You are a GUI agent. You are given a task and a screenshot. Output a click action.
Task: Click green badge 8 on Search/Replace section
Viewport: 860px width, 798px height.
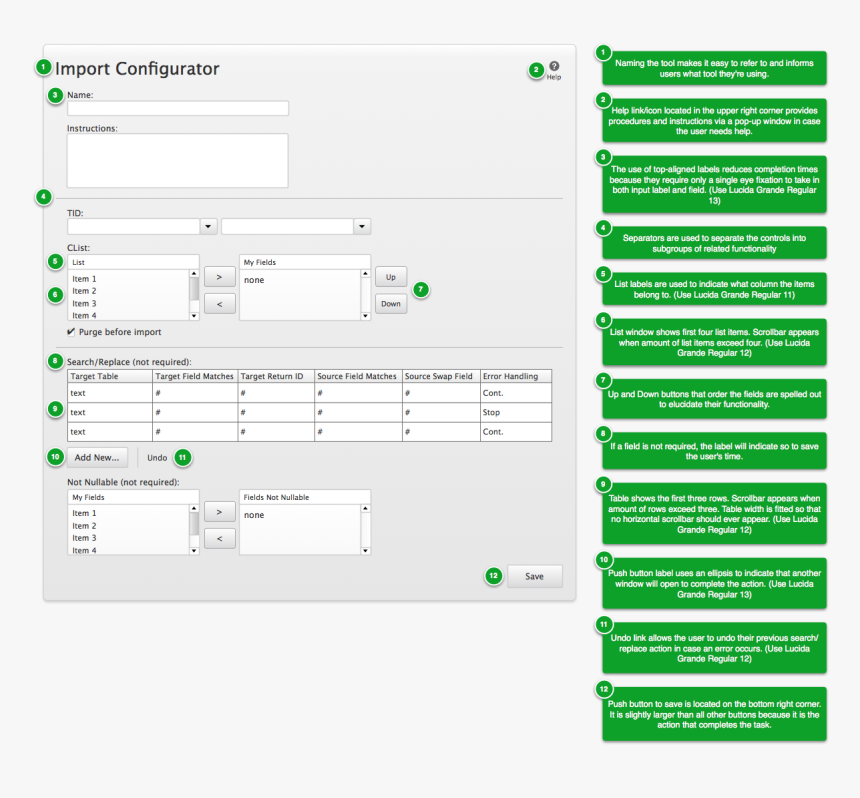tap(55, 361)
